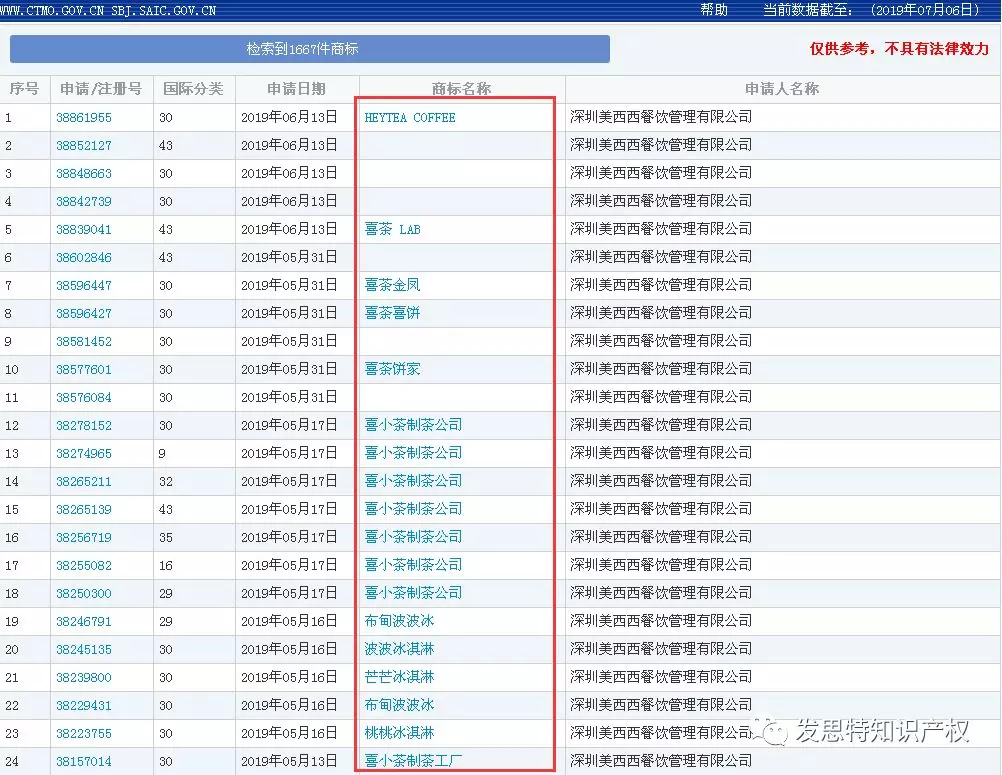This screenshot has height=775, width=1002.
Task: Open registration number 38596427
Action: [x=84, y=314]
